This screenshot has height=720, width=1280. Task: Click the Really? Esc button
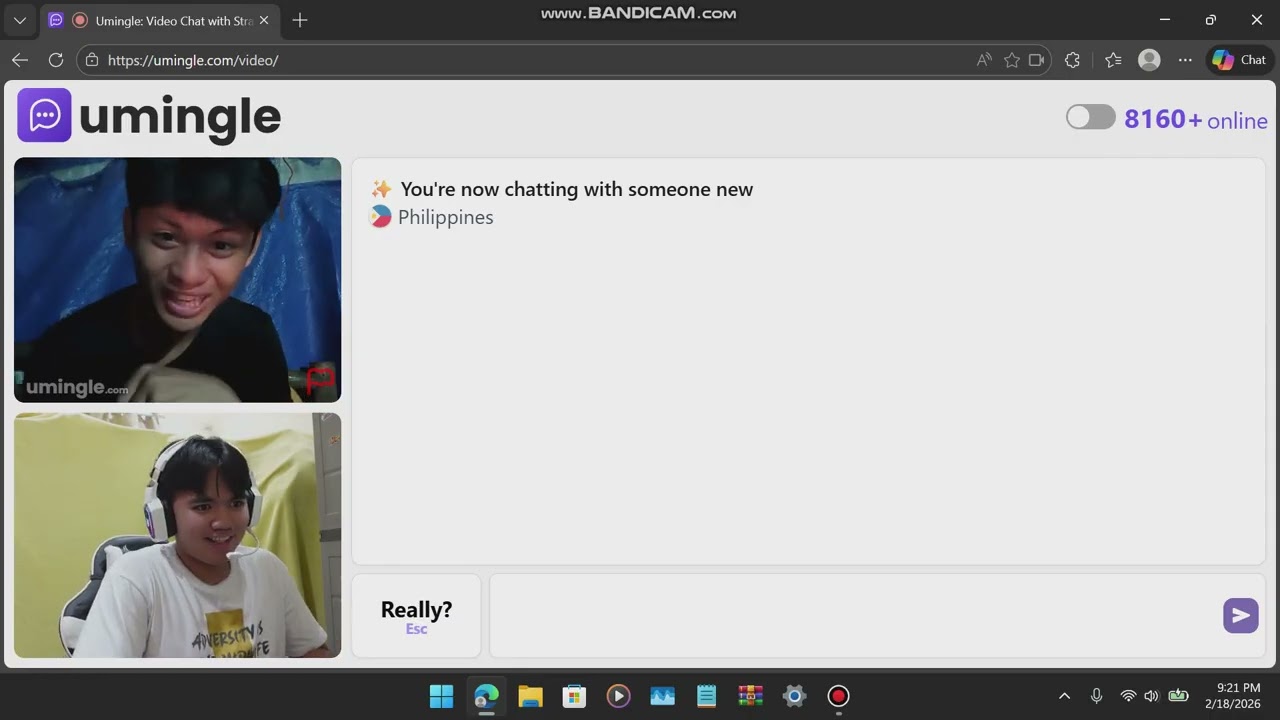[x=416, y=616]
